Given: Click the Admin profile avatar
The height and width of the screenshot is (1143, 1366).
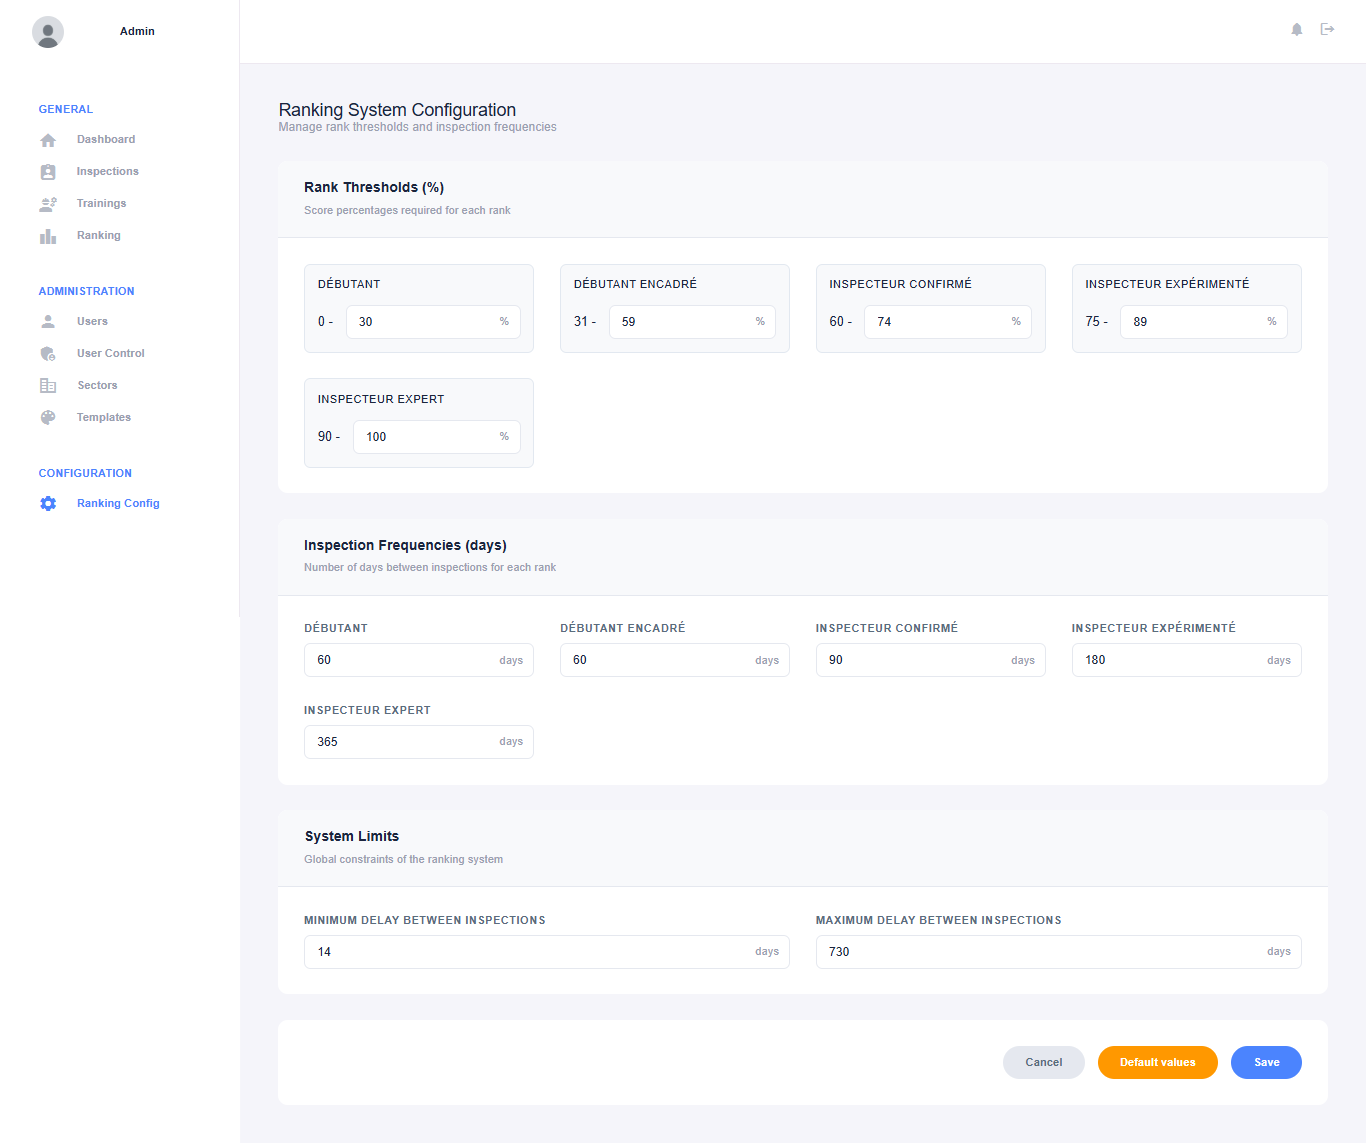Looking at the screenshot, I should tap(48, 32).
